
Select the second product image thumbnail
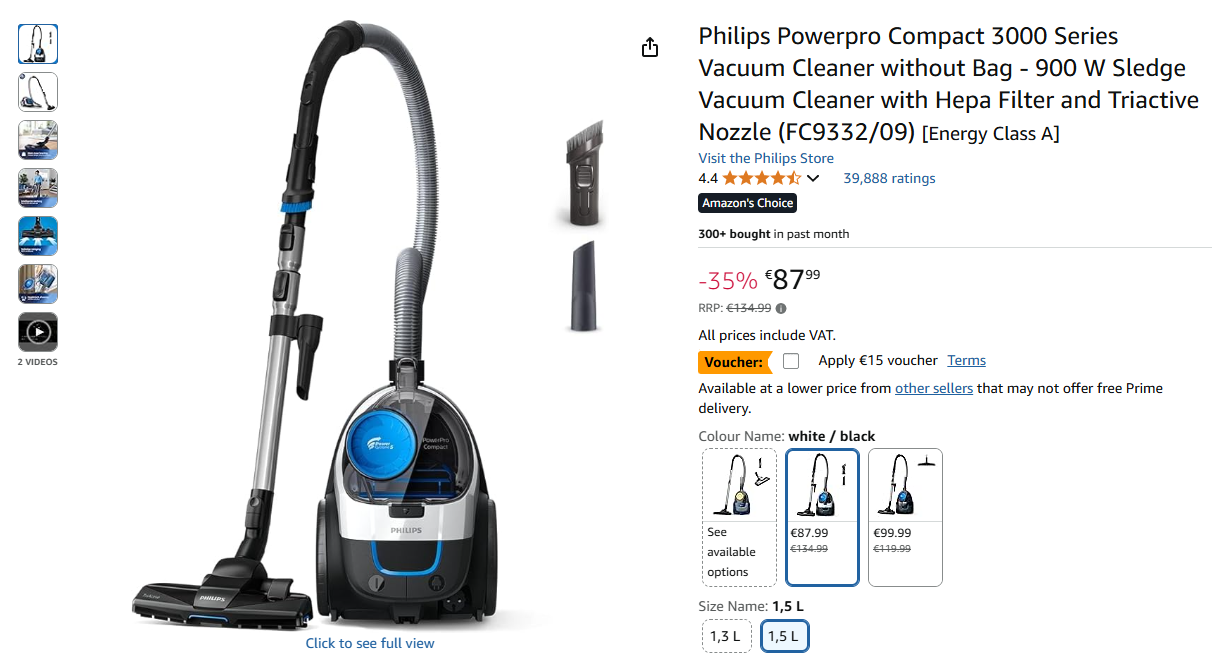pyautogui.click(x=38, y=92)
